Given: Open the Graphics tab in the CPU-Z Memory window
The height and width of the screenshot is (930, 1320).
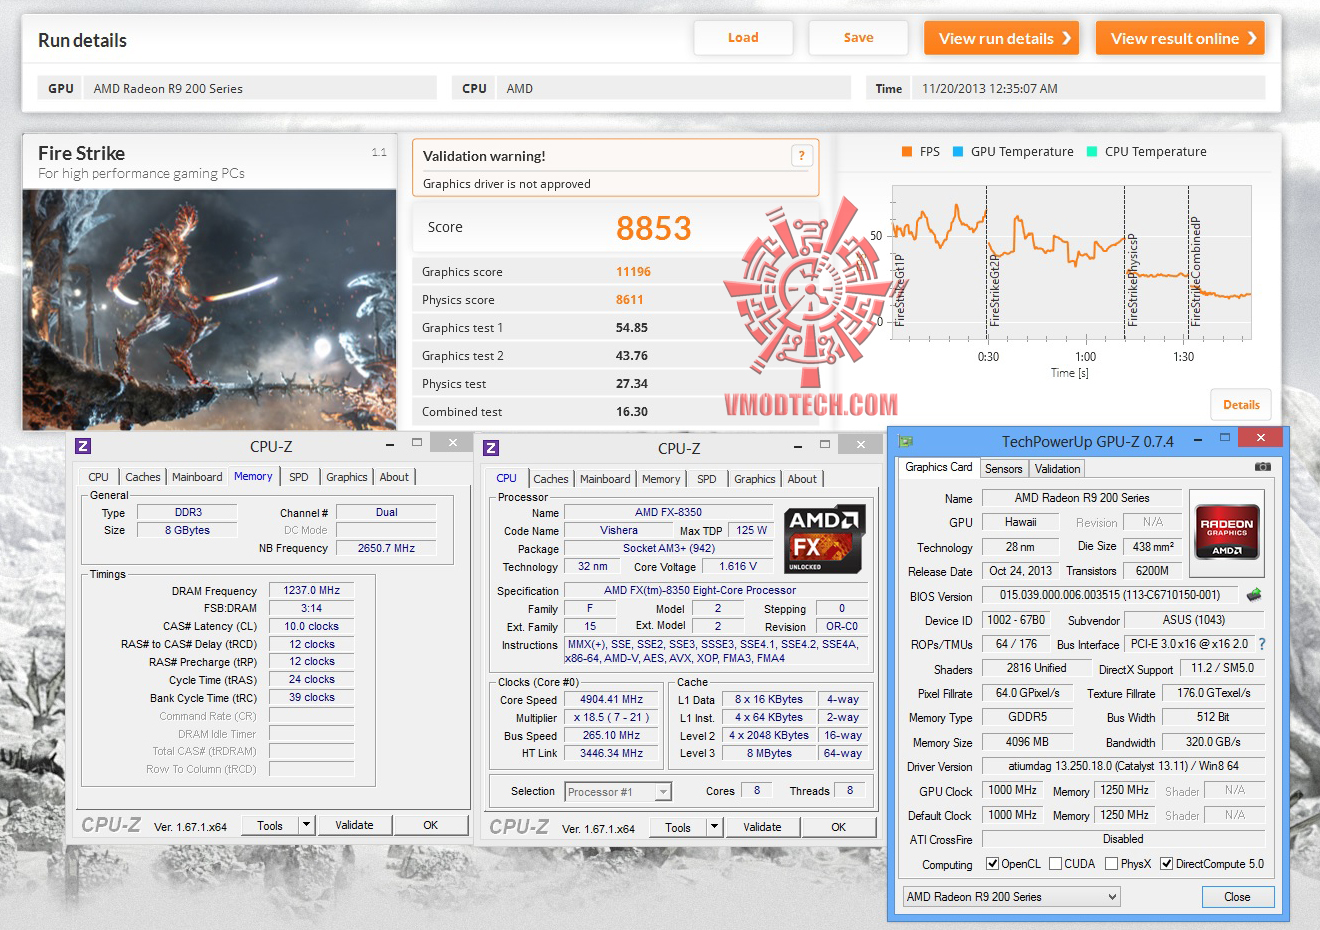Looking at the screenshot, I should point(346,477).
